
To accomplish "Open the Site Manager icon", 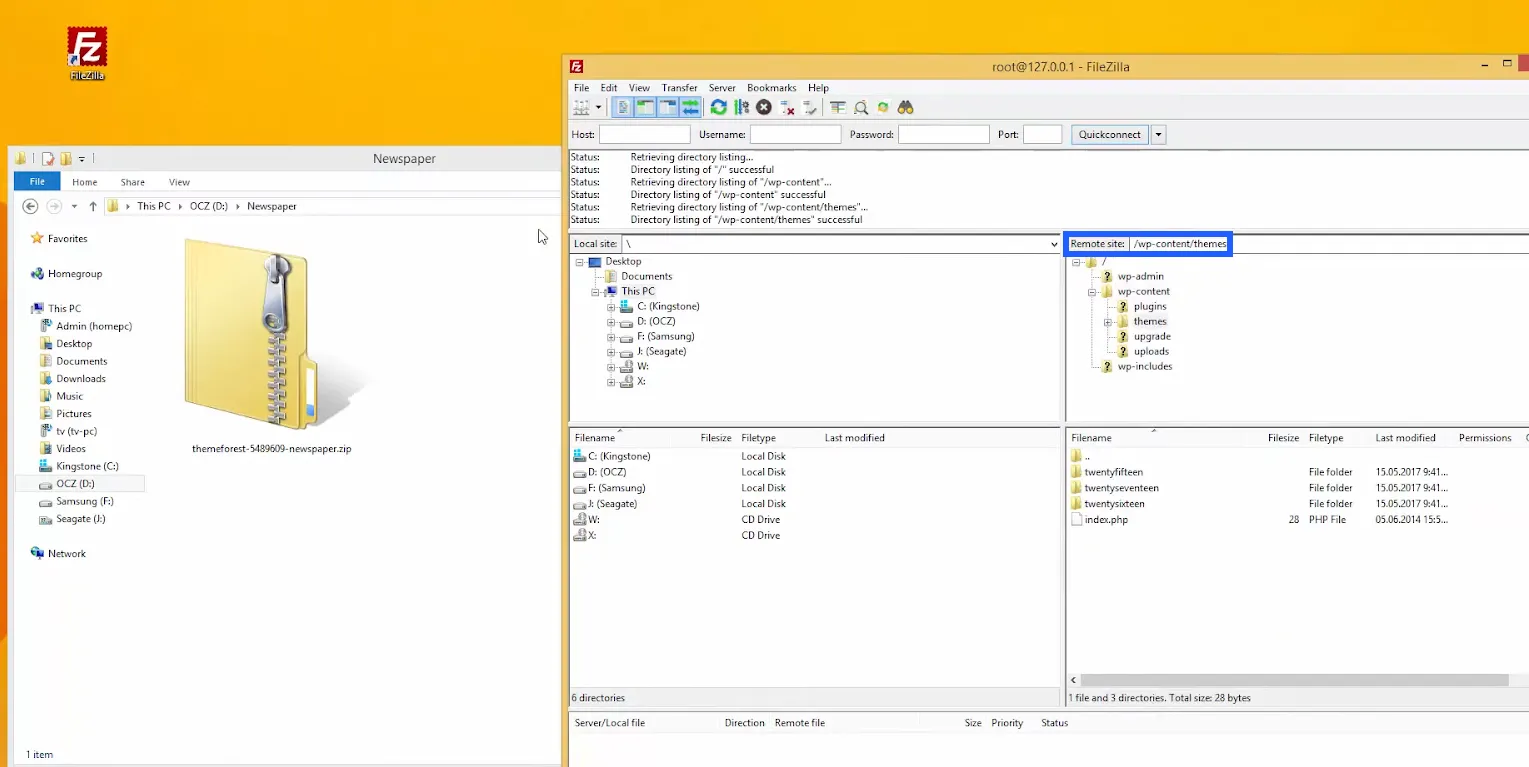I will [x=582, y=107].
